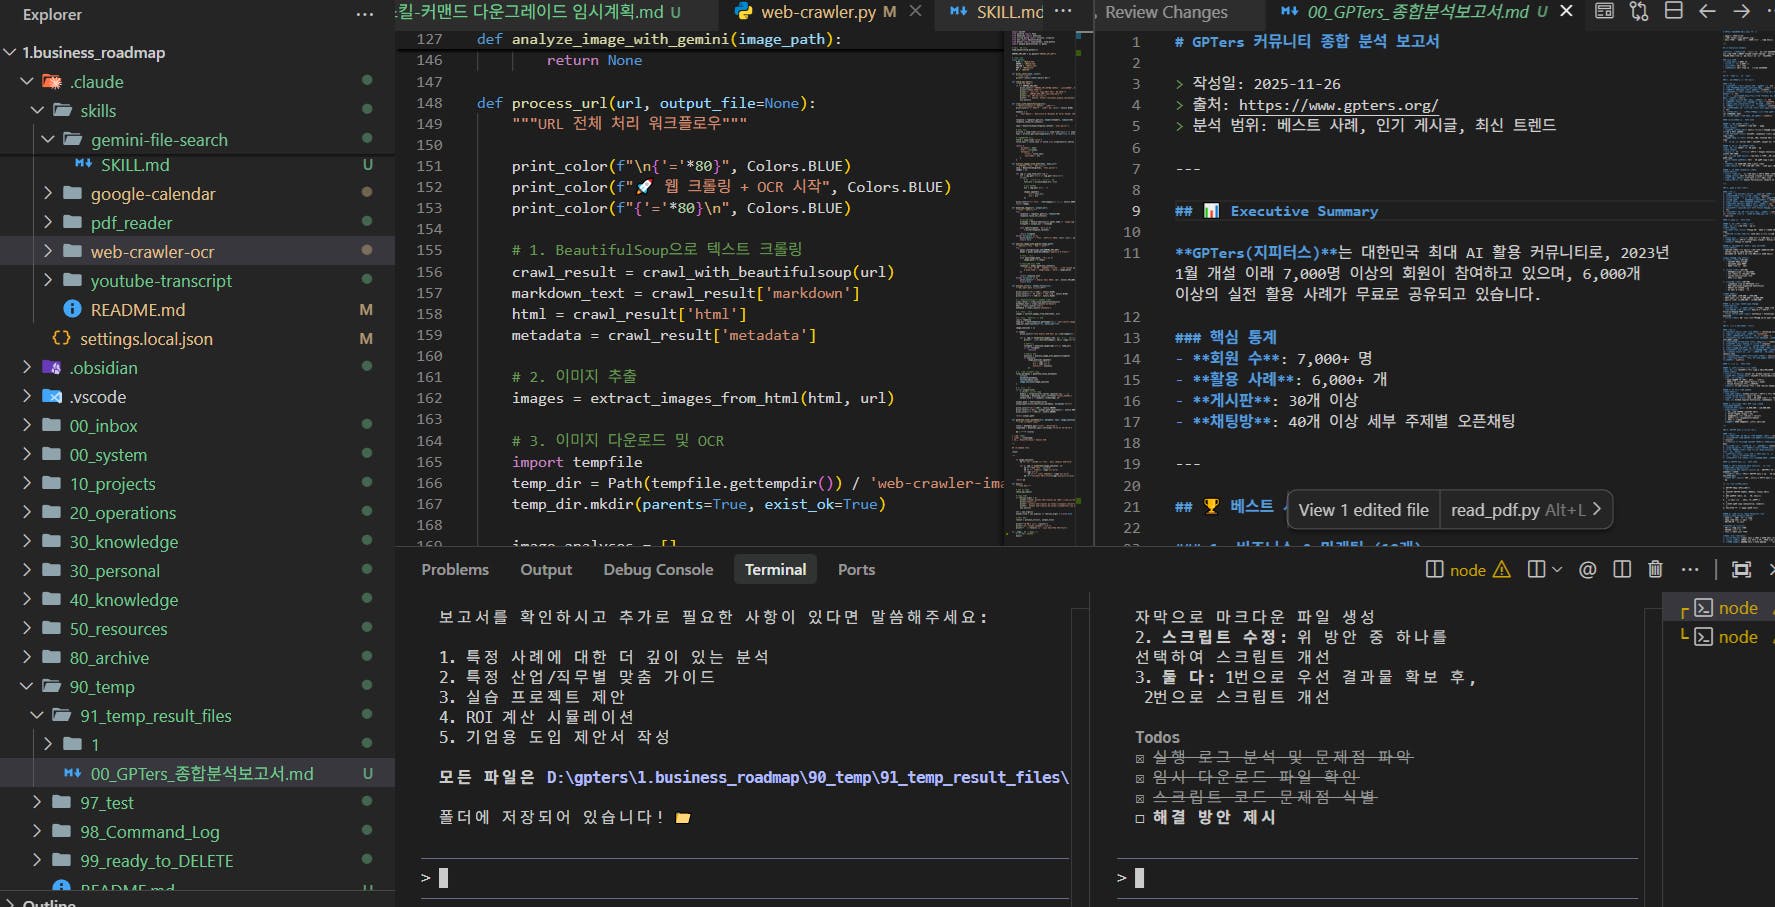Click the chevron next to read_pdf.py Alt+L
The width and height of the screenshot is (1775, 907).
1597,509
